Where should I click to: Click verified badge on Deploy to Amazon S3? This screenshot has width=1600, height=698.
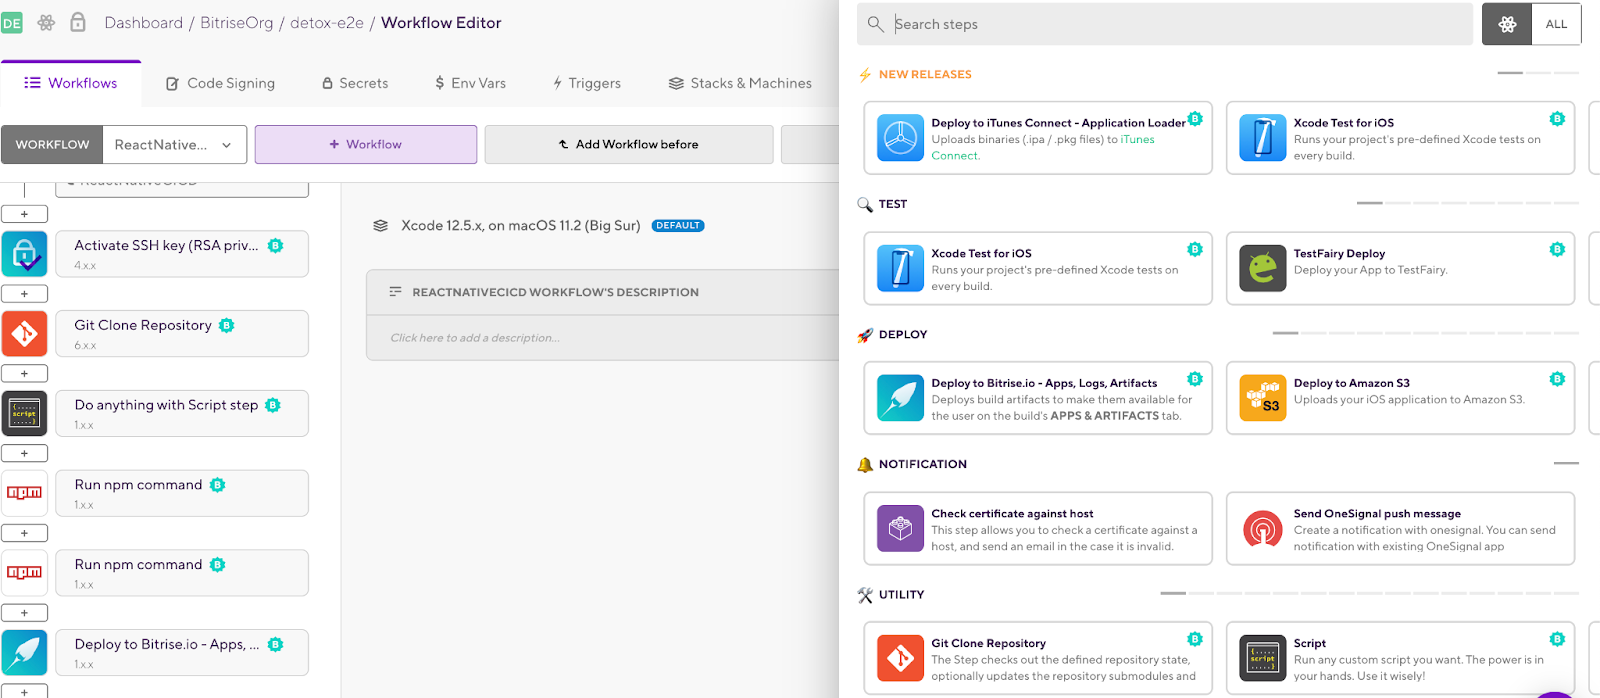1557,379
